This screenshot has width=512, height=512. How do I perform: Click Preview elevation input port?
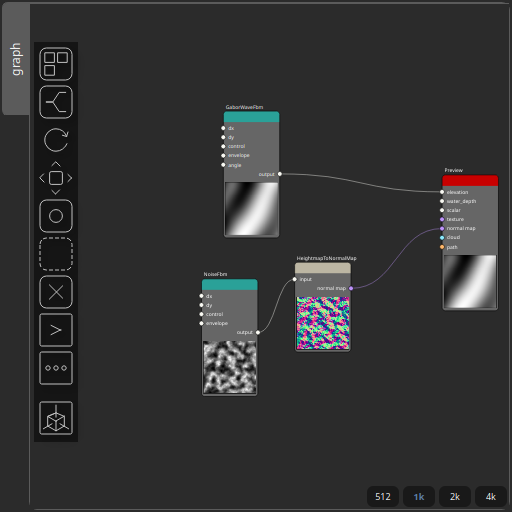(442, 192)
